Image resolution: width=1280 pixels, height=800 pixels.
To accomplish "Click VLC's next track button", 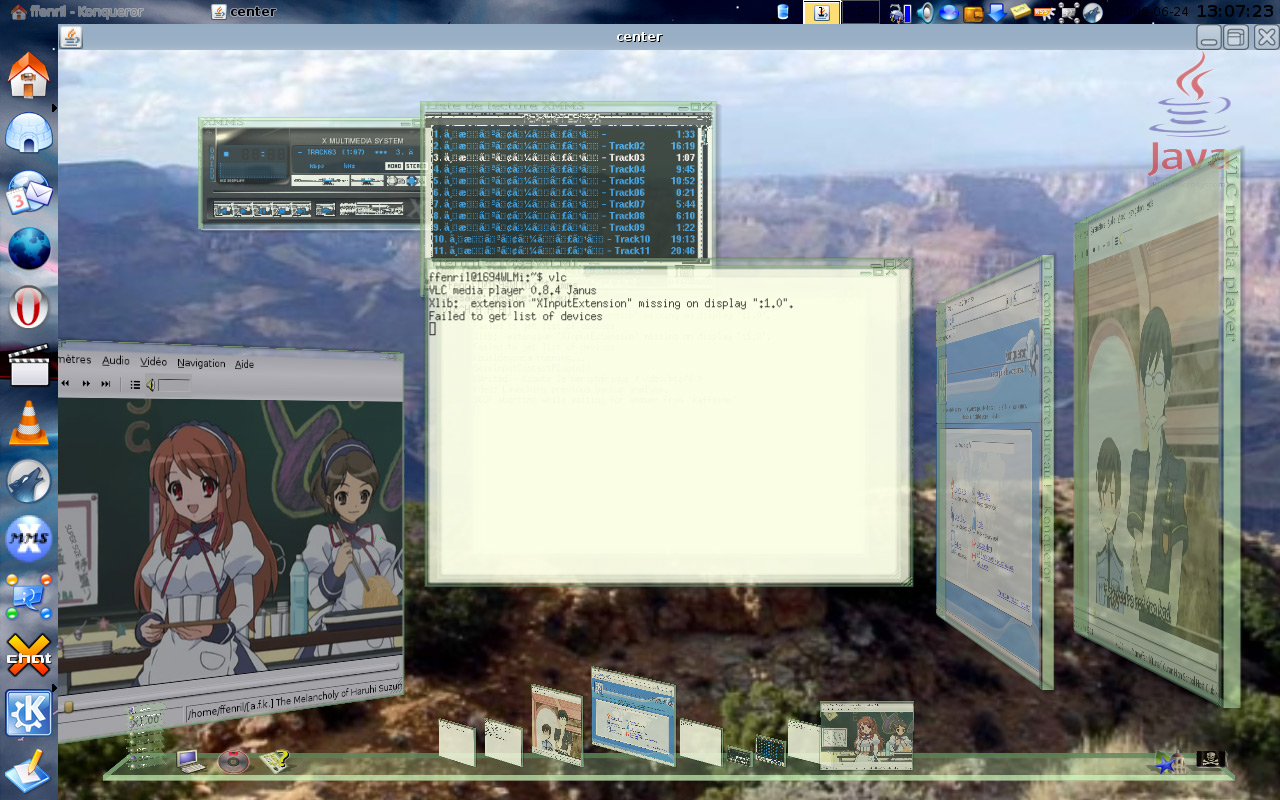I will (x=105, y=384).
